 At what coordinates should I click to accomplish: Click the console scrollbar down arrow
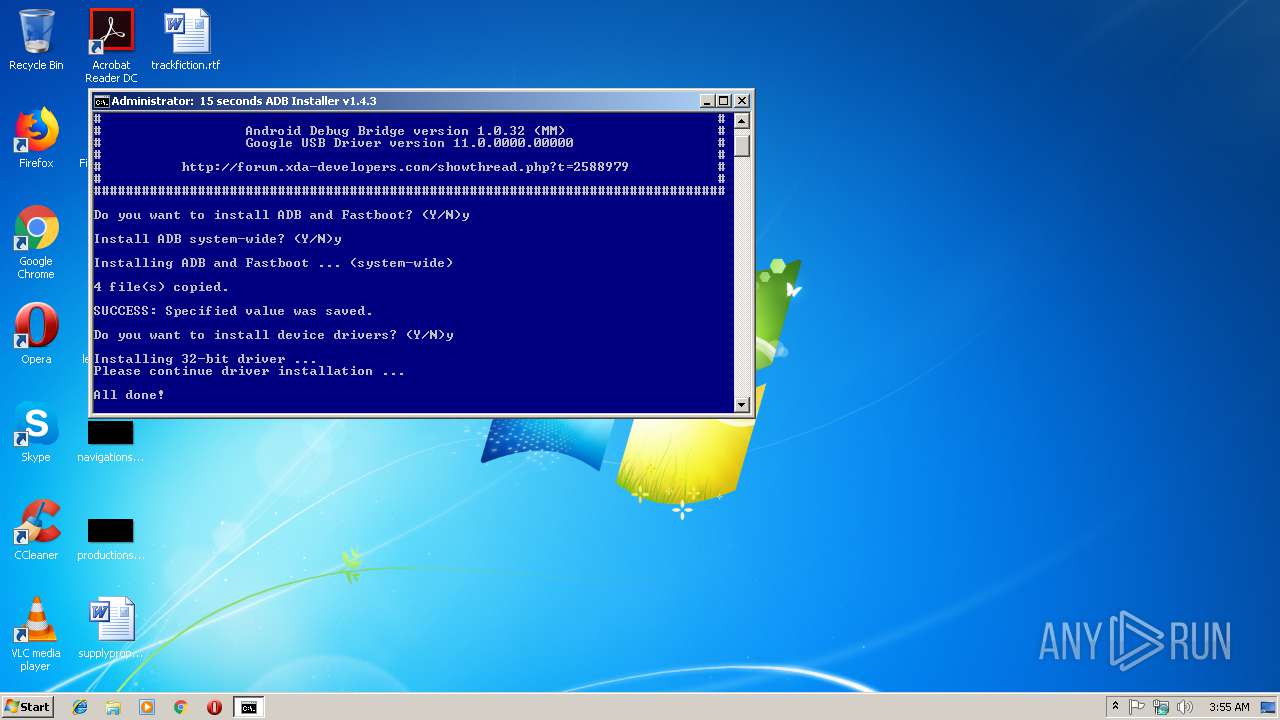coord(742,404)
